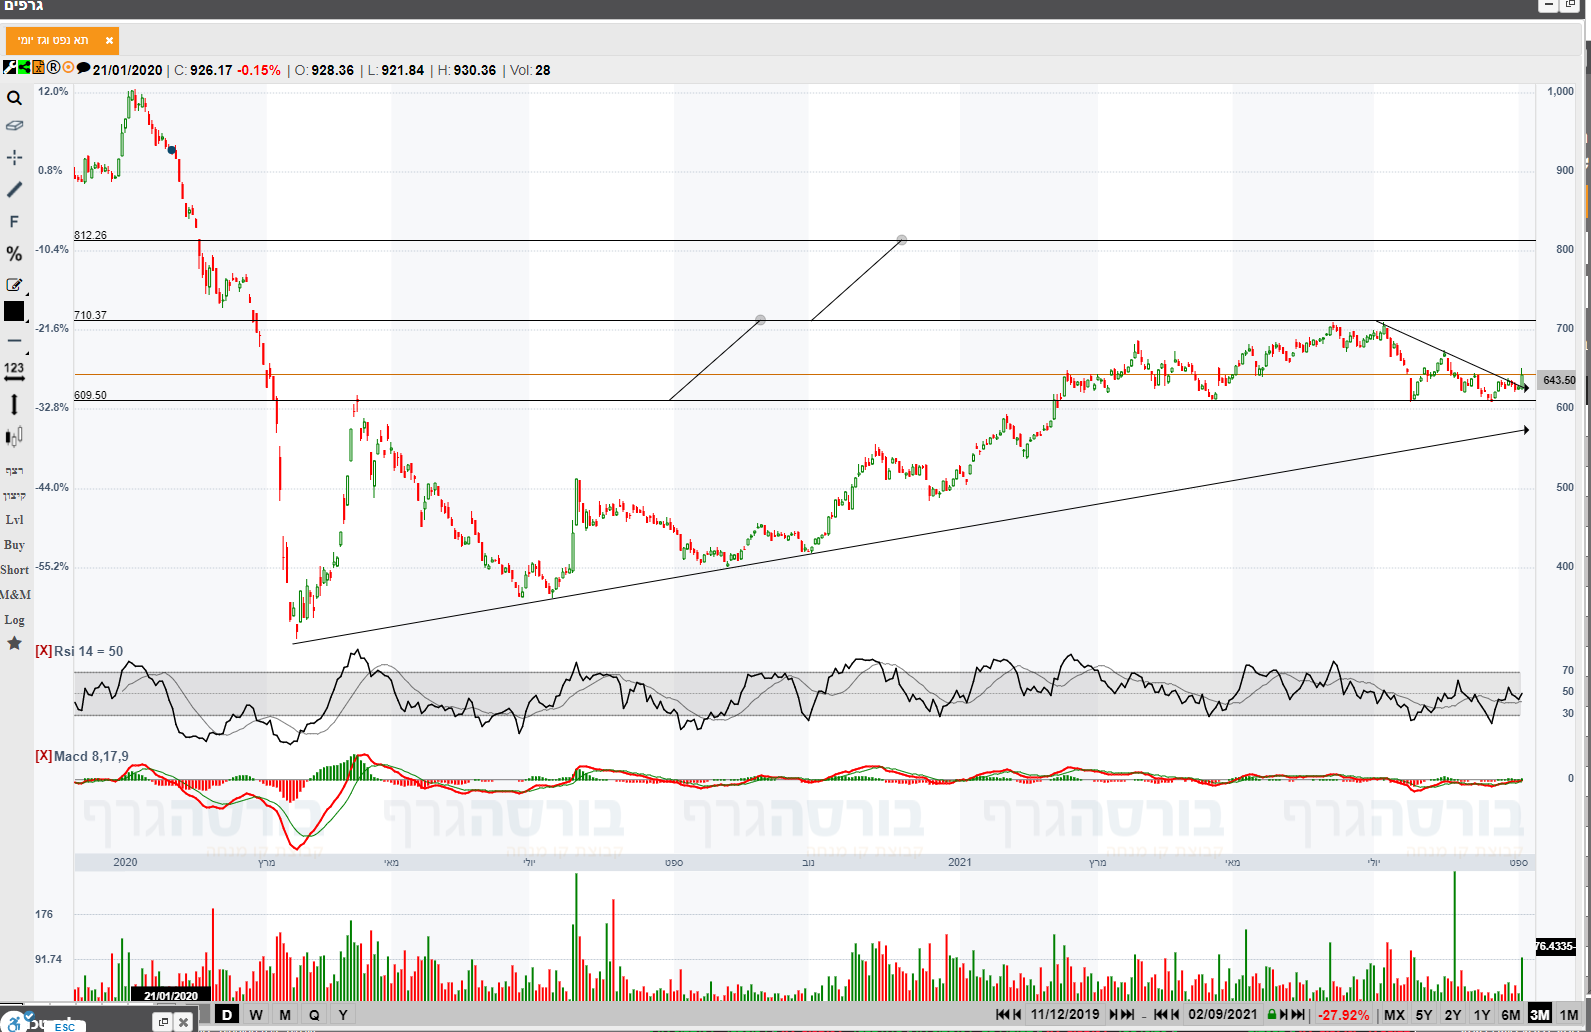Viewport: 1591px width, 1032px height.
Task: Click the -0.15% change value in header
Action: click(x=259, y=70)
